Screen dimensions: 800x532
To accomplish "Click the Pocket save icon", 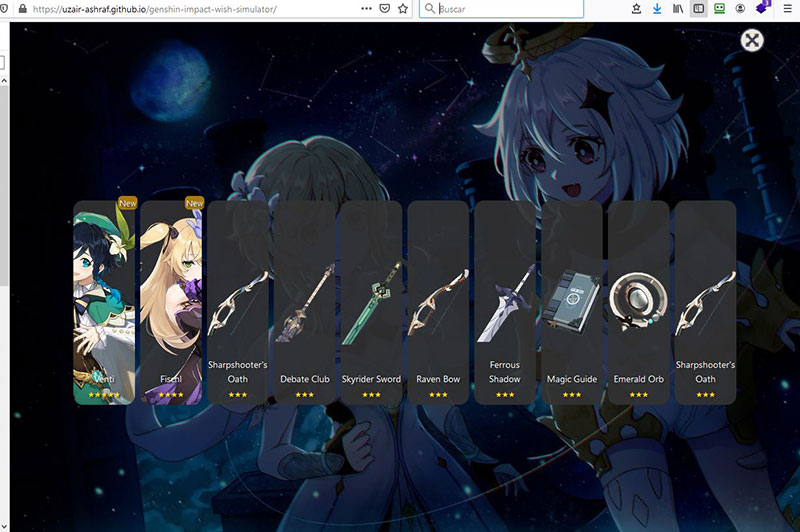I will click(x=385, y=9).
